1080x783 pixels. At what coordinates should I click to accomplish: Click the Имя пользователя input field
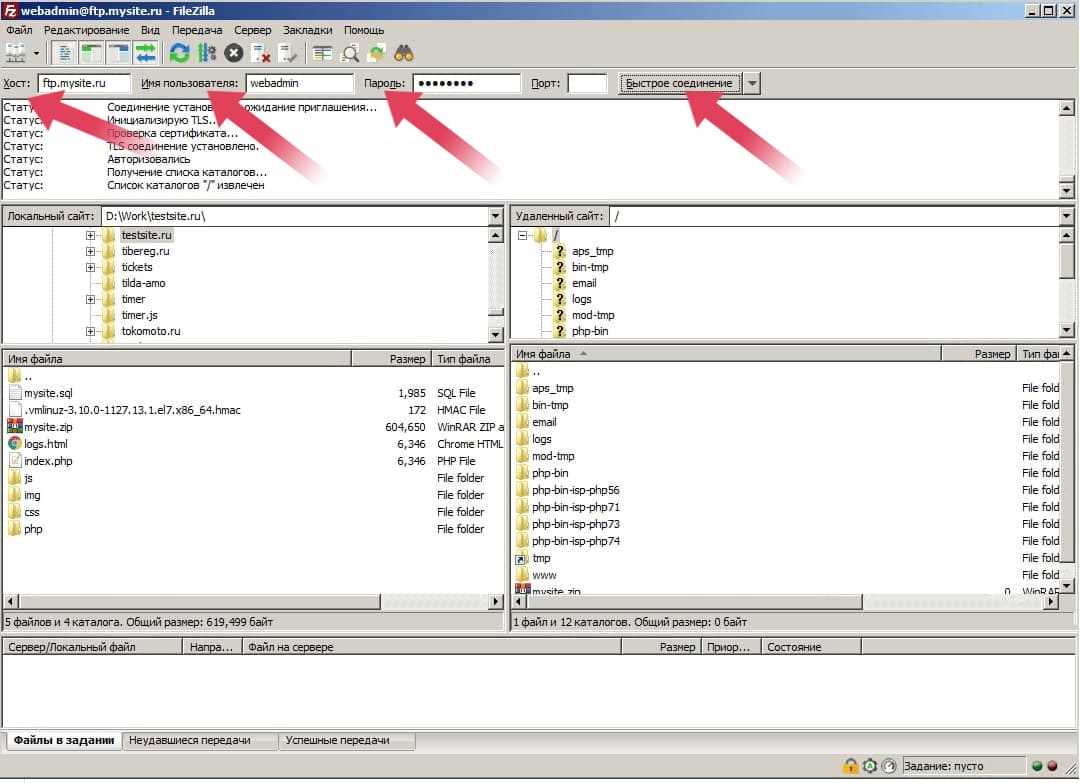(299, 83)
